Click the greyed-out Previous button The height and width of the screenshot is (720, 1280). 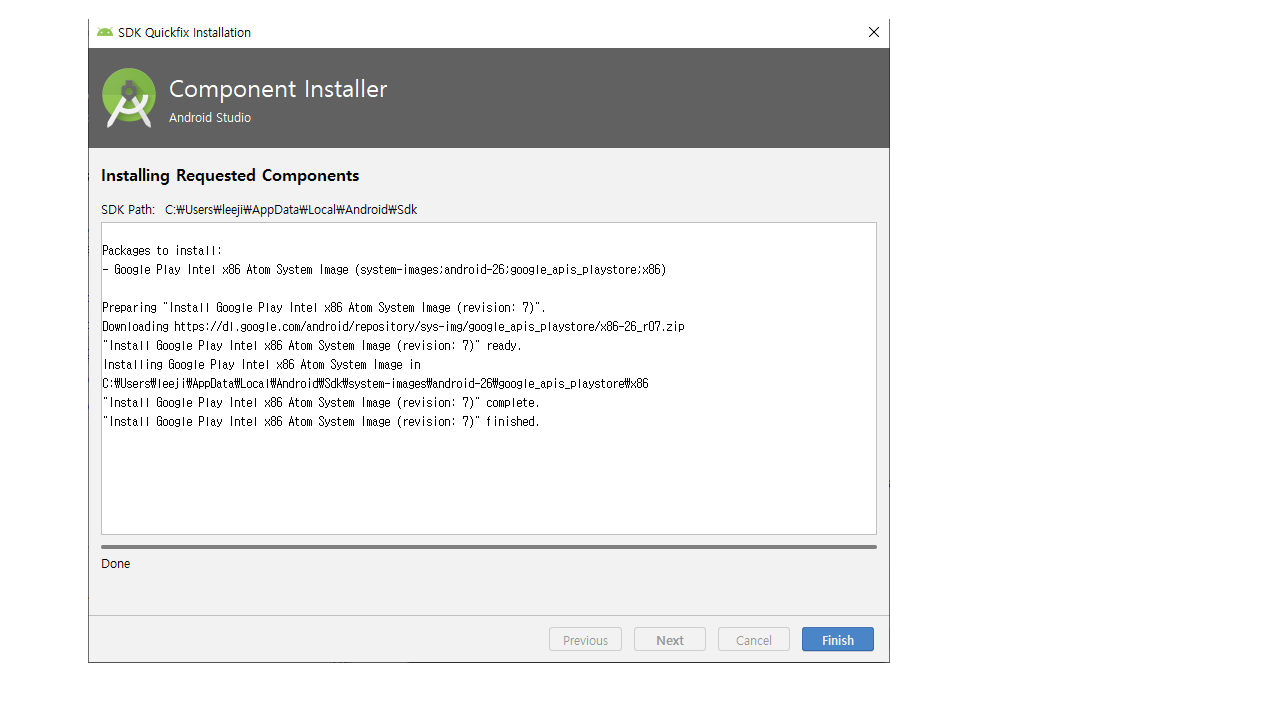[x=585, y=640]
